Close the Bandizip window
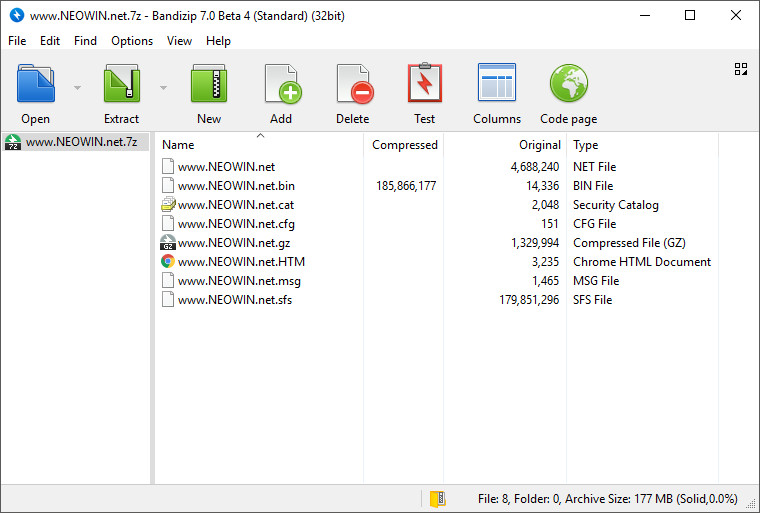760x513 pixels. coord(735,16)
